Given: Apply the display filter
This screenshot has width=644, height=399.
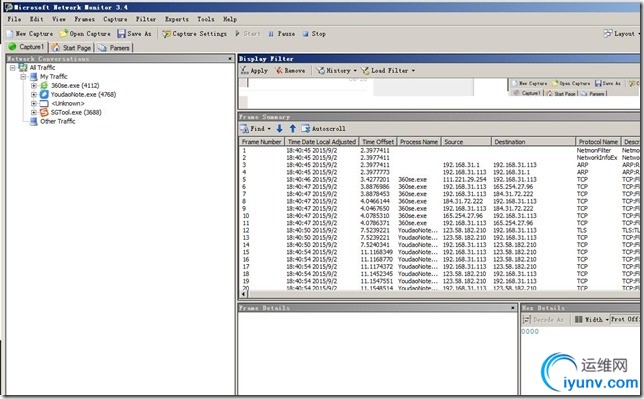Looking at the screenshot, I should pos(254,71).
